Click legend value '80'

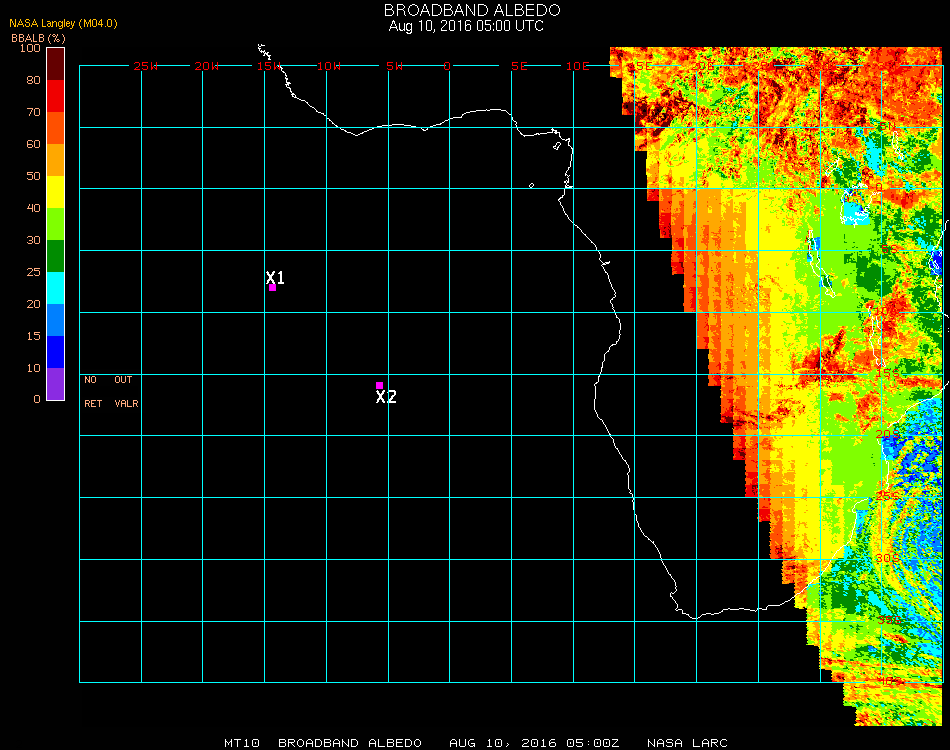33,80
